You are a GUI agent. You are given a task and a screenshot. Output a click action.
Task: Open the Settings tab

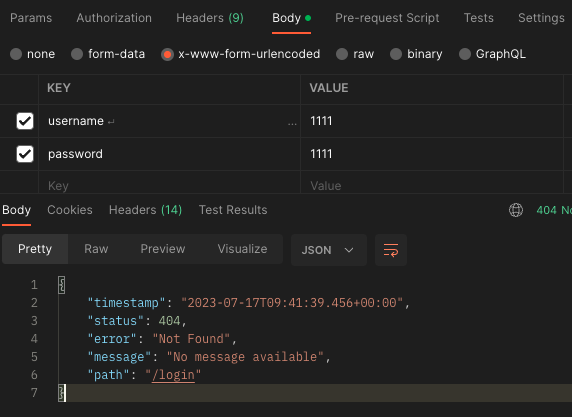point(541,18)
